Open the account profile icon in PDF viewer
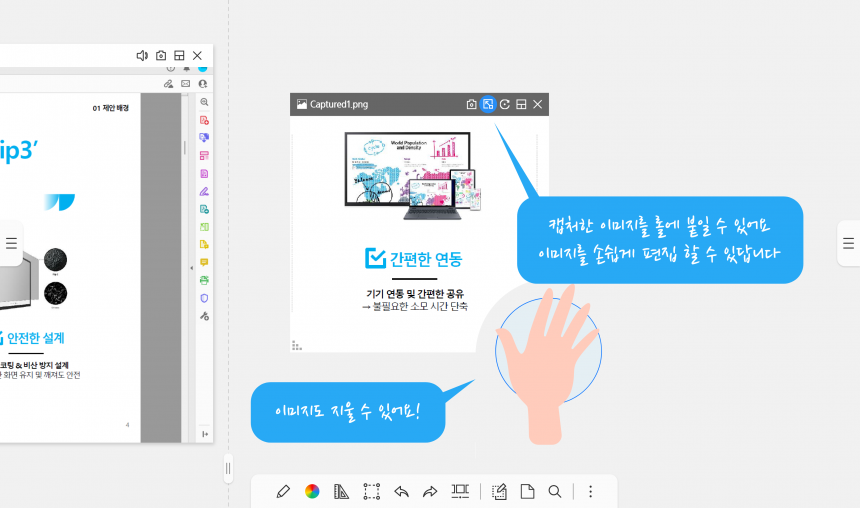Screen dimensions: 860x508 [x=202, y=84]
